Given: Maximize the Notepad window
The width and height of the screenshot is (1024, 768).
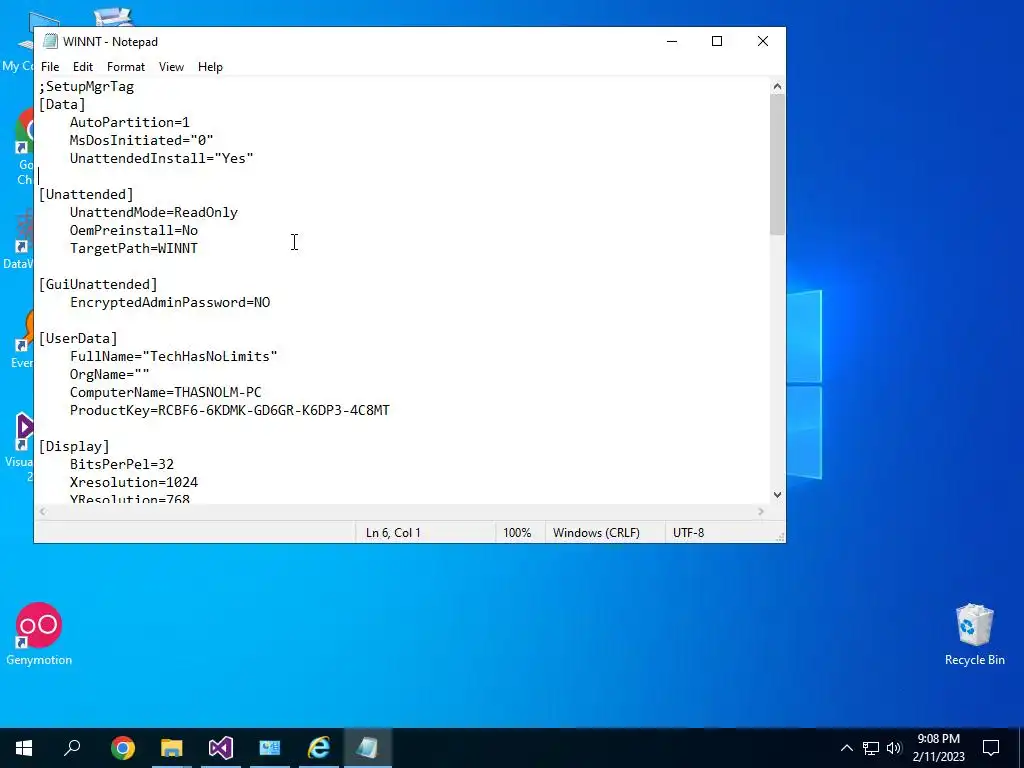Looking at the screenshot, I should click(717, 41).
